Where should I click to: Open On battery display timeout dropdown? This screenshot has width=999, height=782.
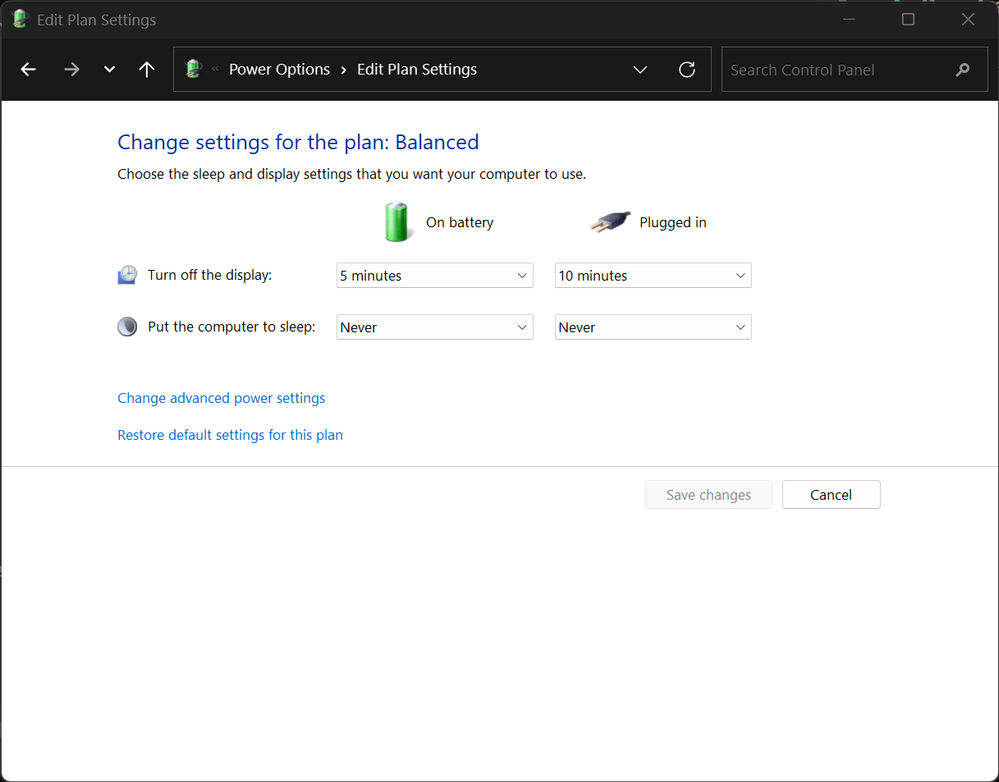pyautogui.click(x=434, y=276)
